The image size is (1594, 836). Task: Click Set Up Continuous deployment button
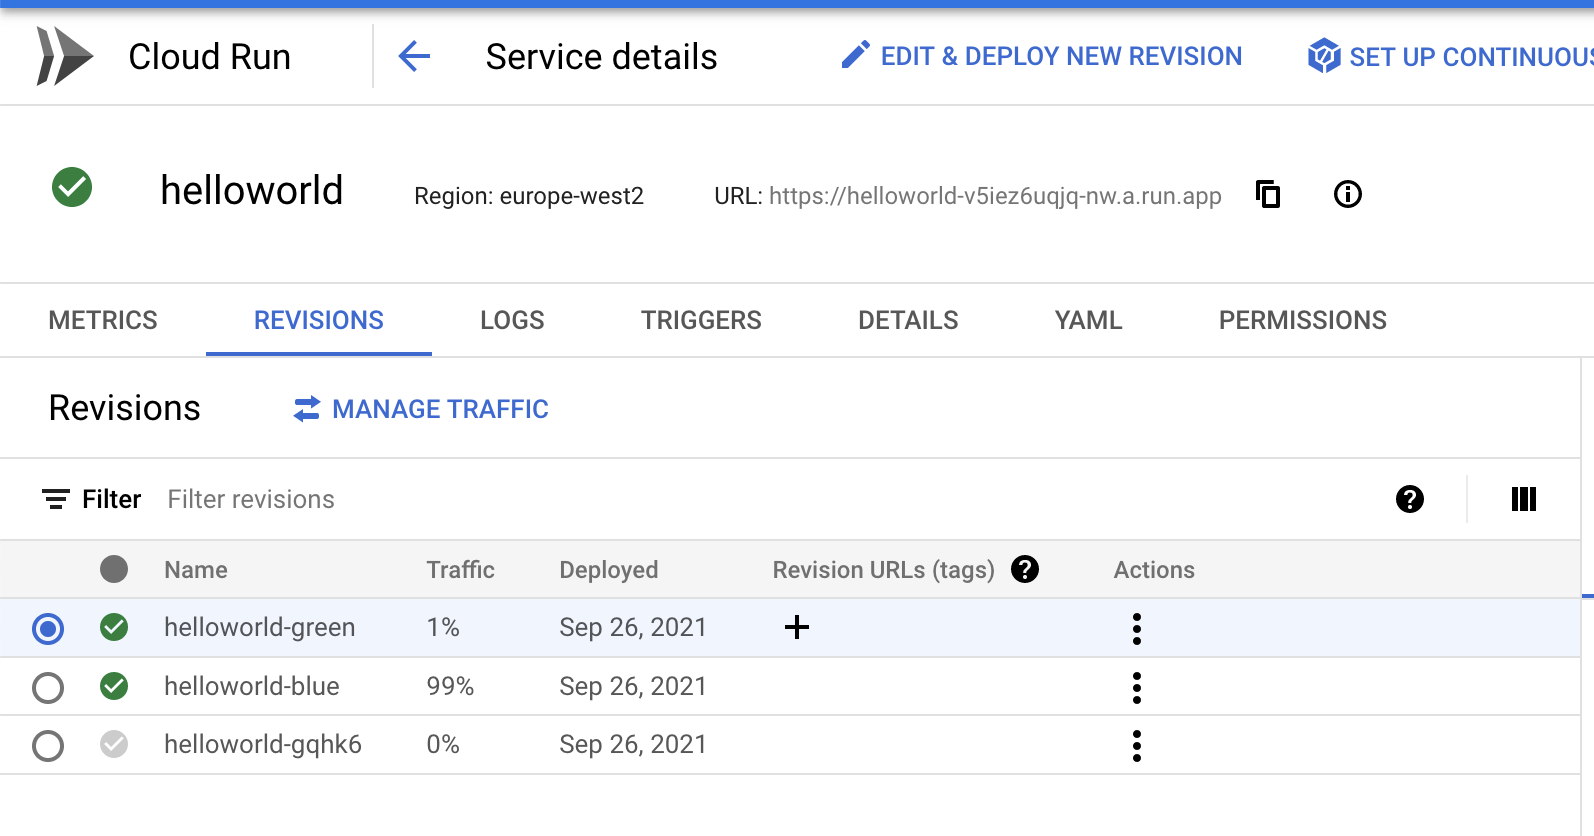1450,56
